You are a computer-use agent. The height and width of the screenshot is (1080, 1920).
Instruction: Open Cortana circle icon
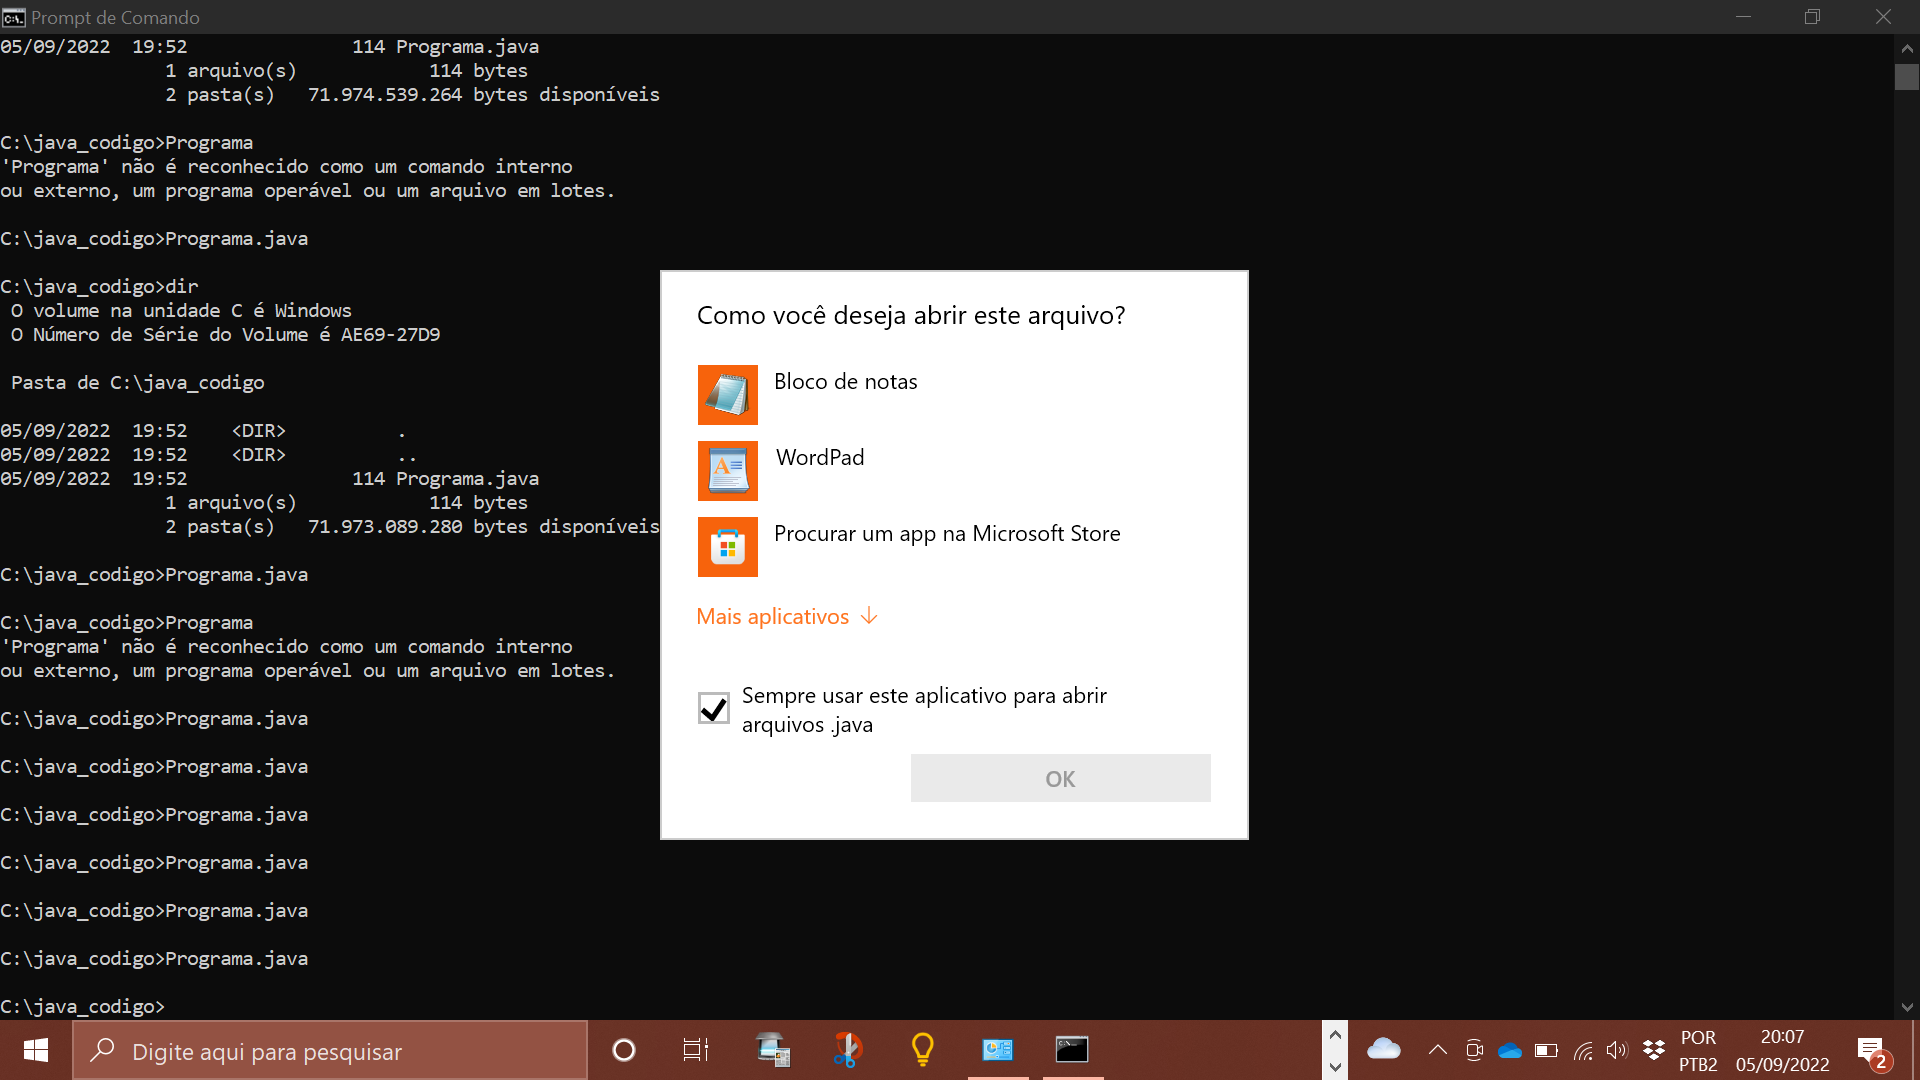pyautogui.click(x=623, y=1050)
